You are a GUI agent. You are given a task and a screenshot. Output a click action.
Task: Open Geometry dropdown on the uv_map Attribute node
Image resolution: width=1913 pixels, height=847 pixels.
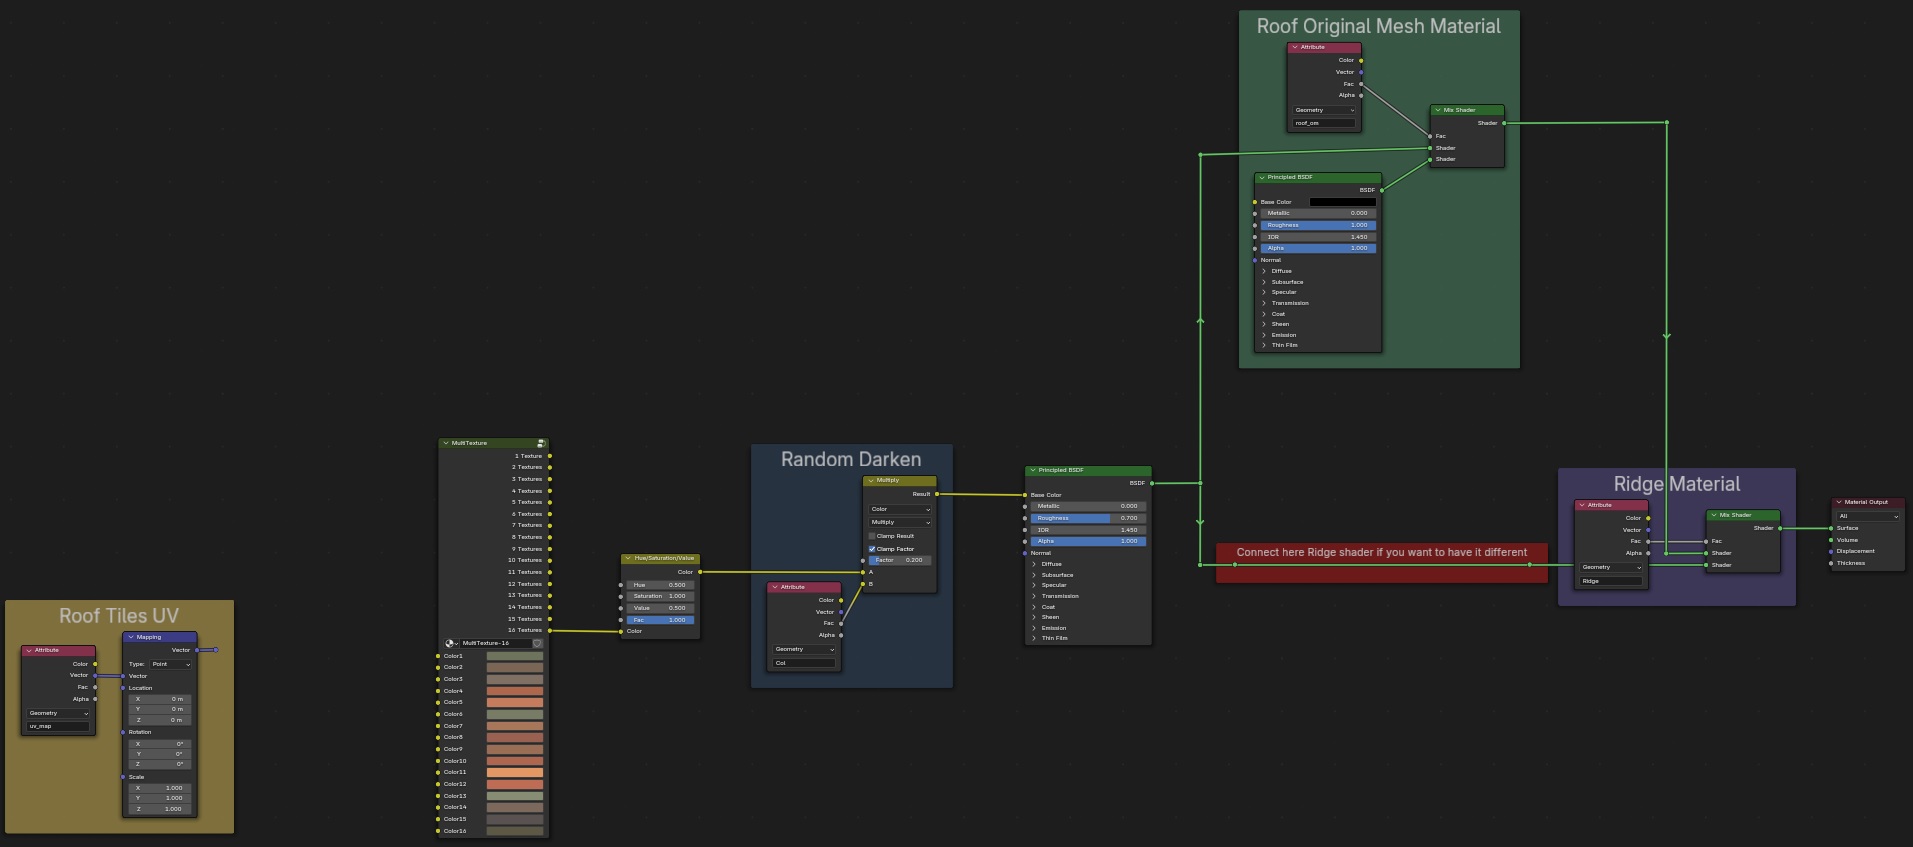click(x=58, y=713)
